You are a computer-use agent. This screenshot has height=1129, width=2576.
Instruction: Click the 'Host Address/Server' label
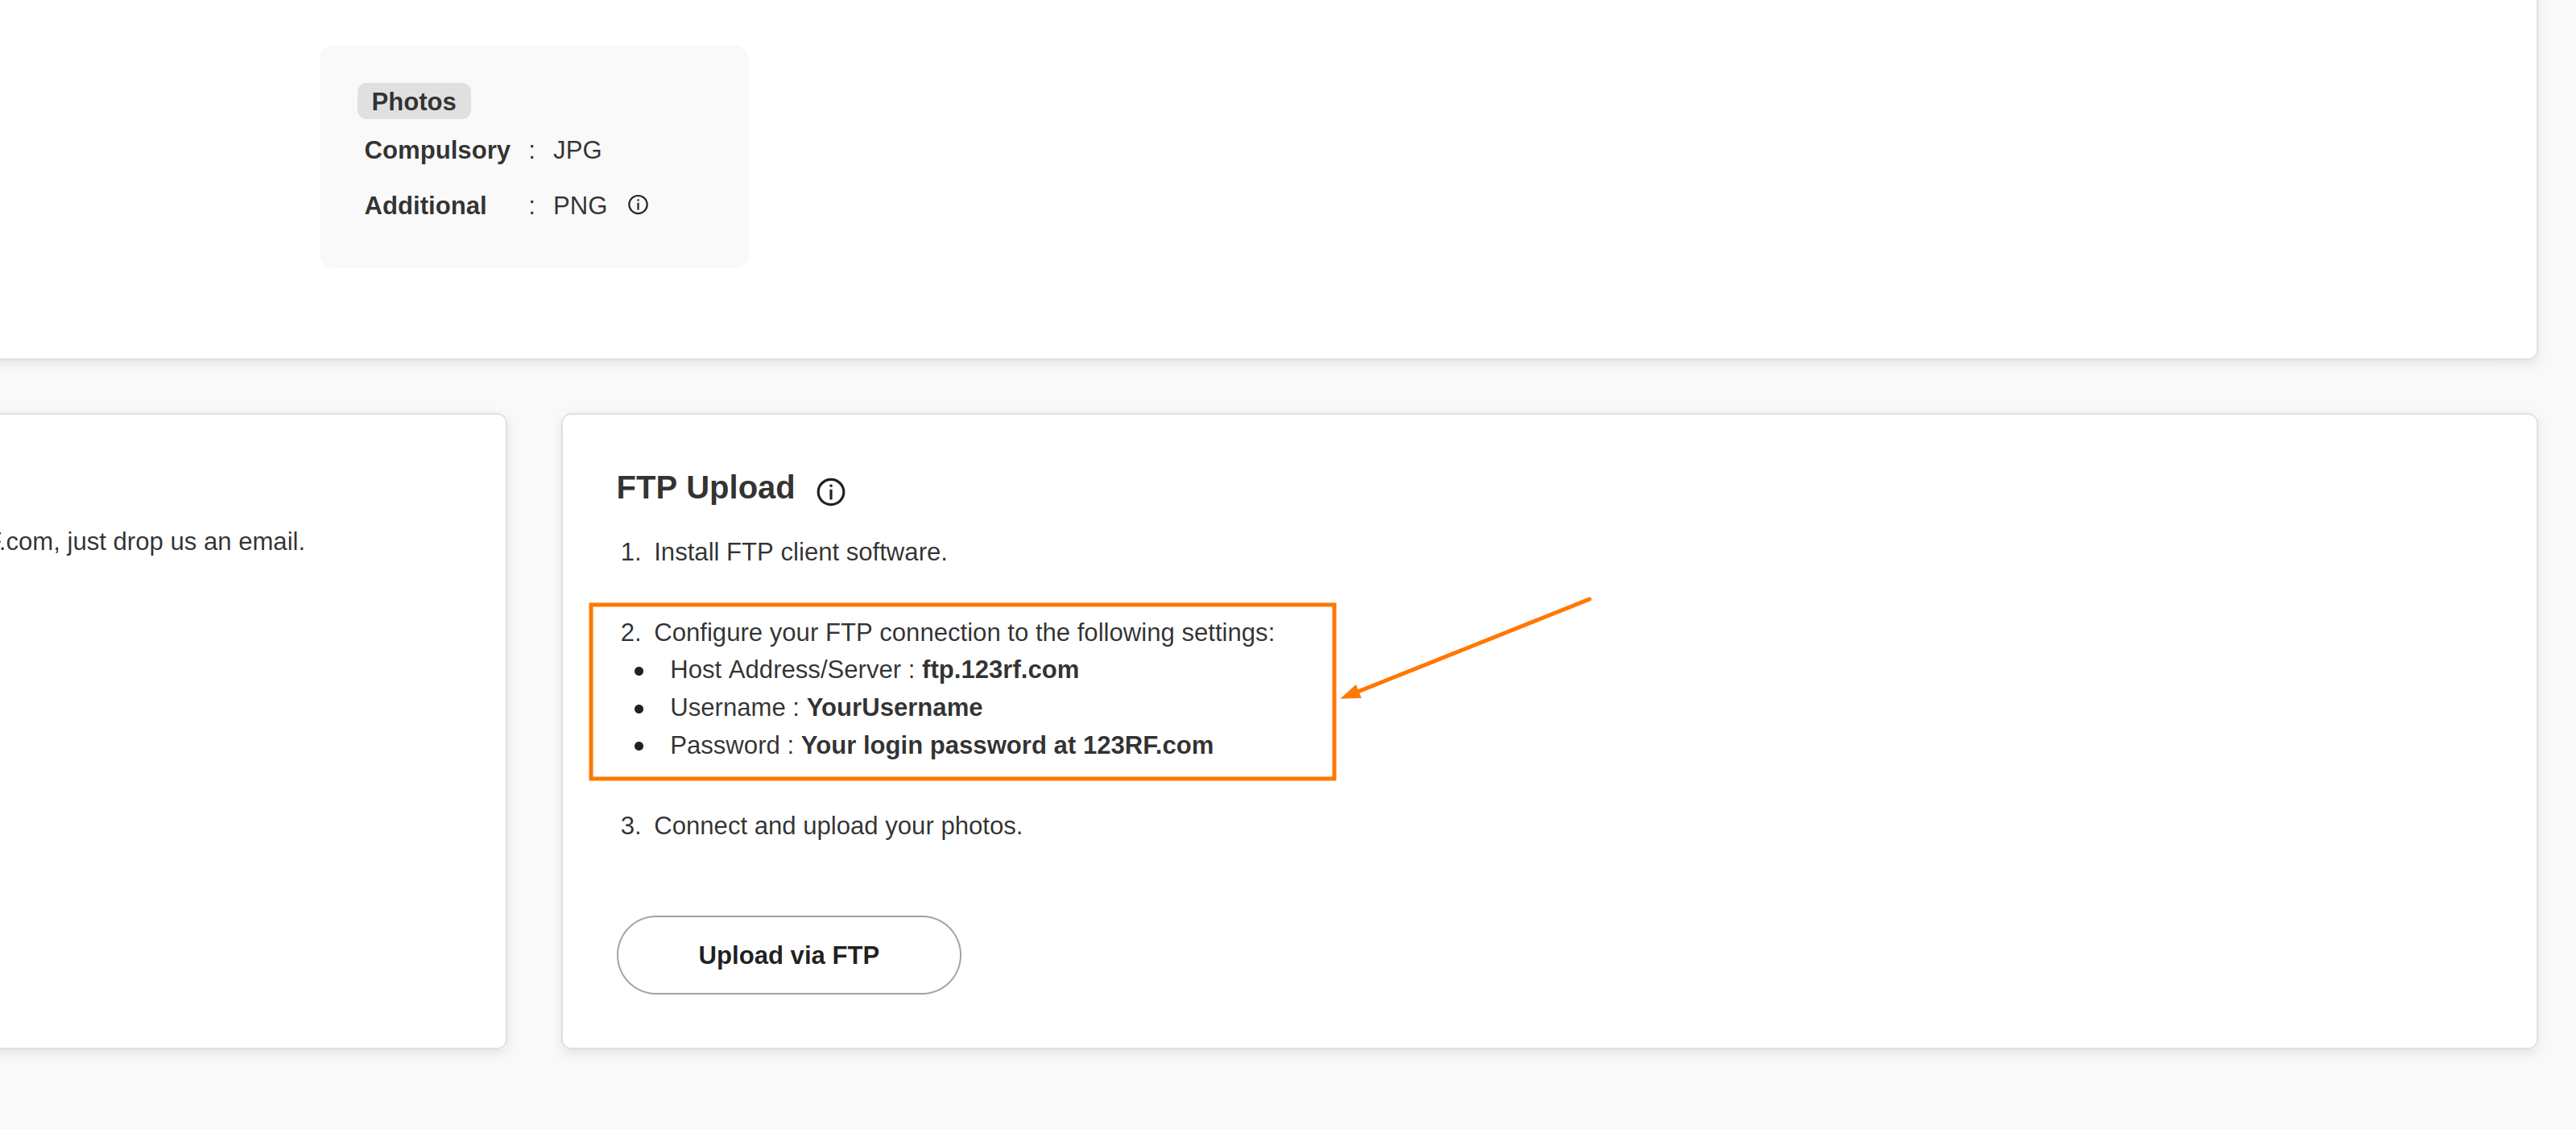[785, 669]
